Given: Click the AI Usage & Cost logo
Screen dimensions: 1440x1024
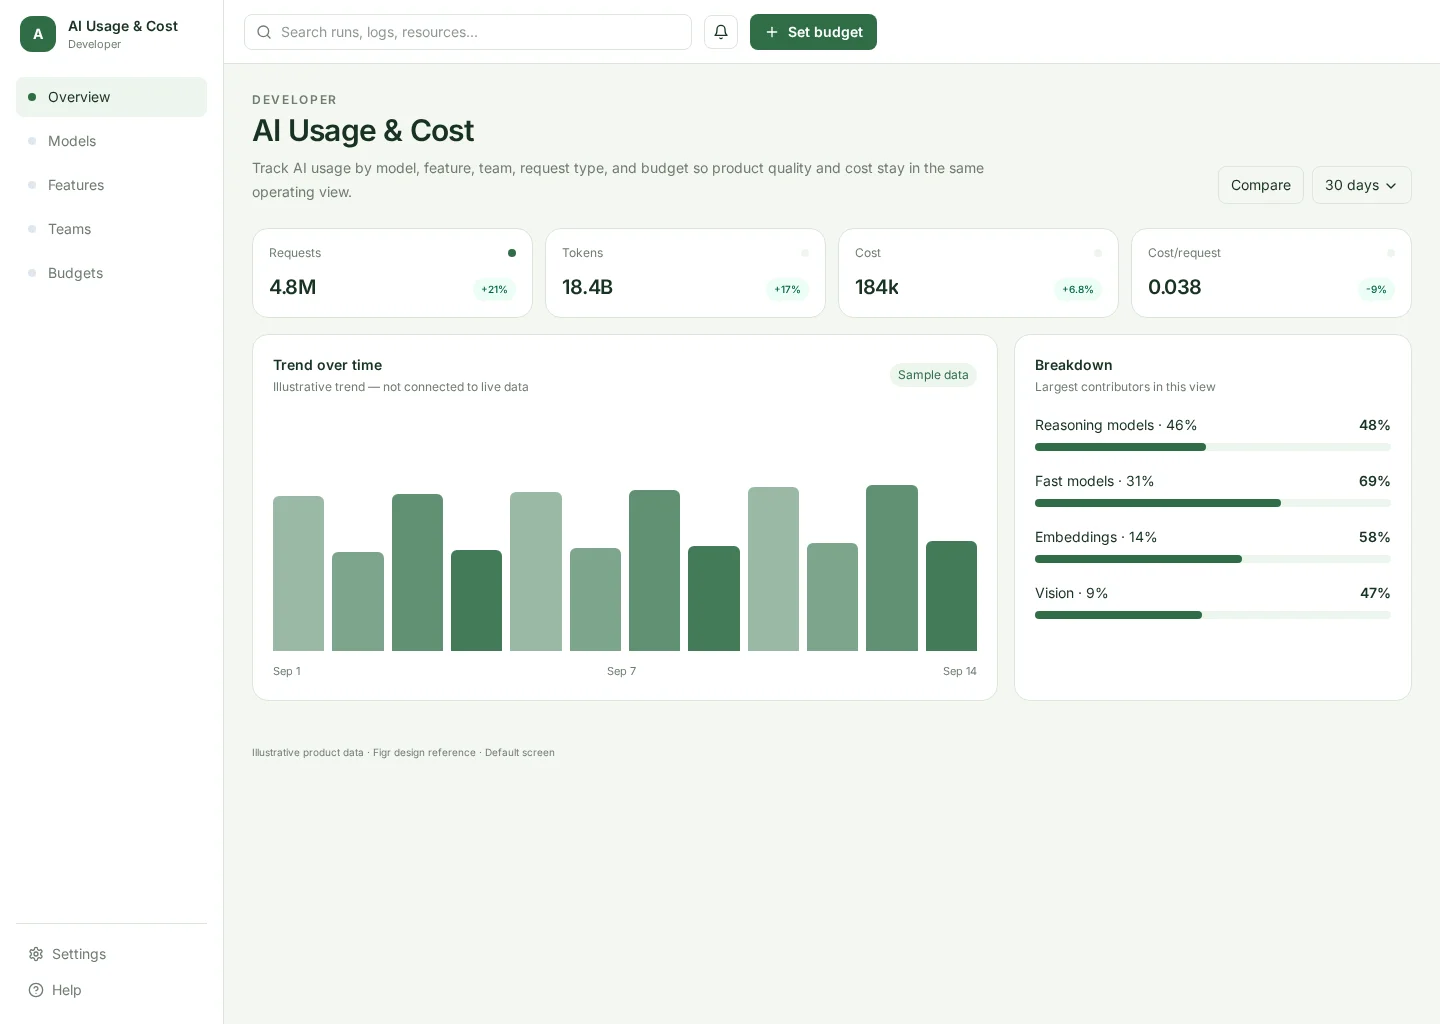Looking at the screenshot, I should coord(38,34).
